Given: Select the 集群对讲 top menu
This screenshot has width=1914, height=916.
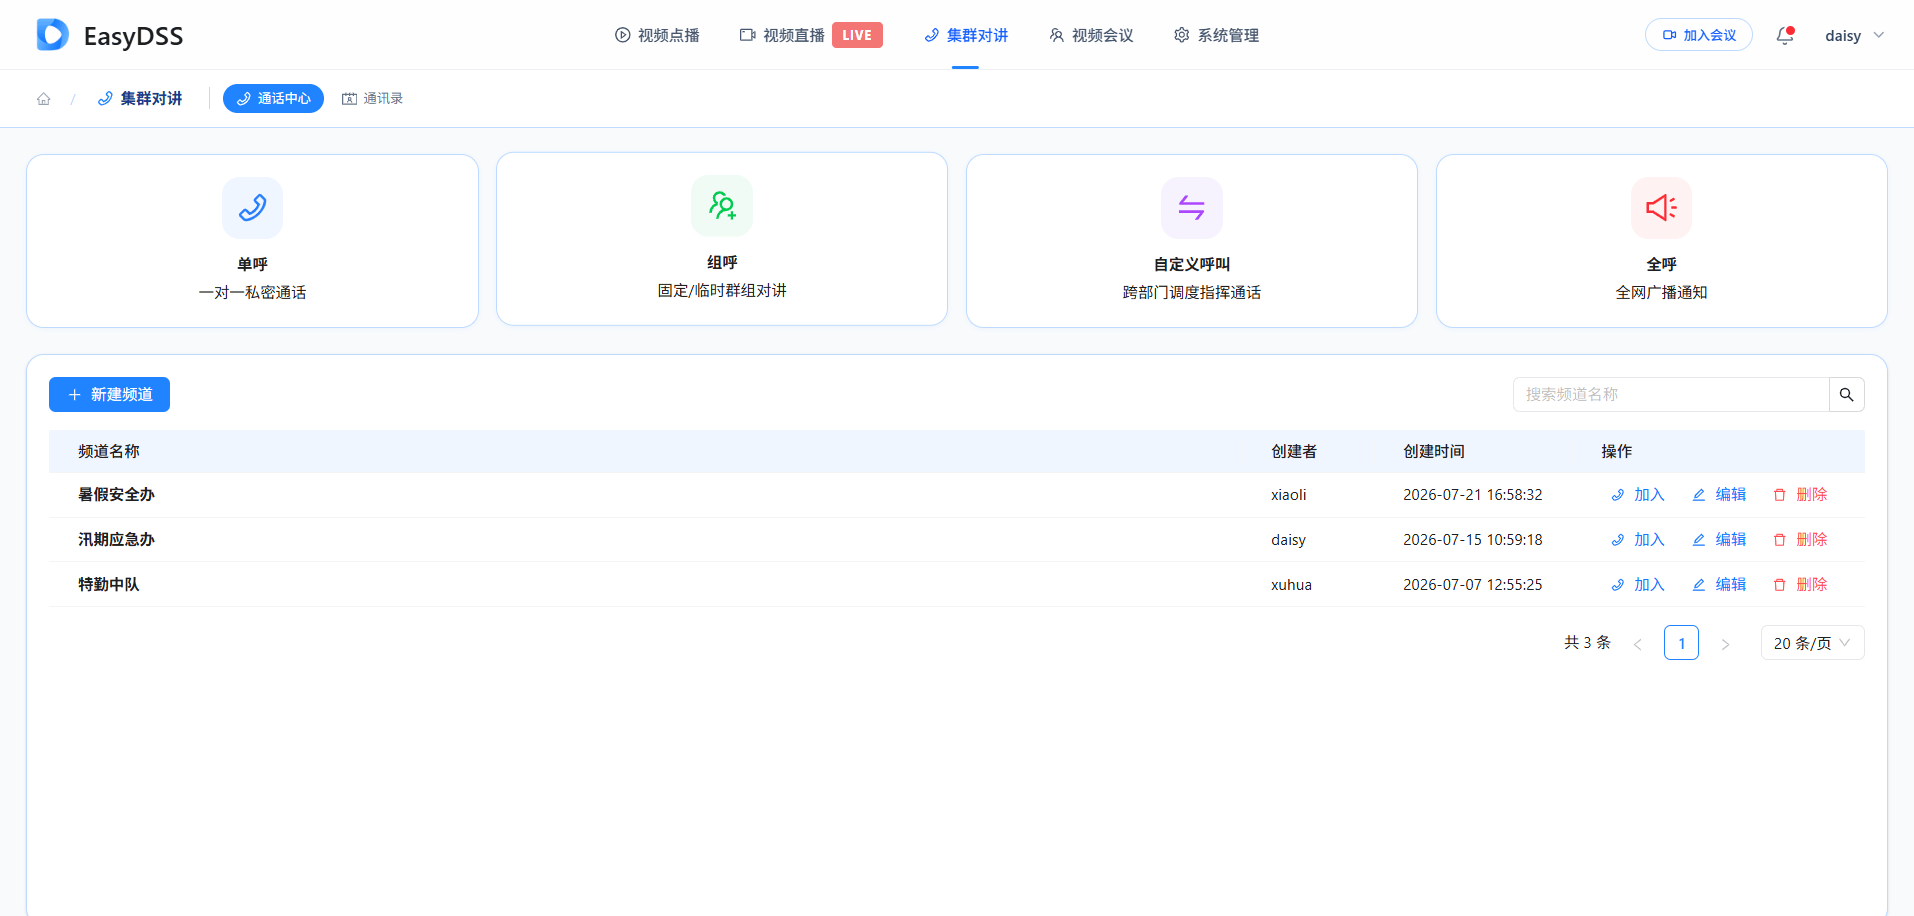Looking at the screenshot, I should tap(966, 35).
